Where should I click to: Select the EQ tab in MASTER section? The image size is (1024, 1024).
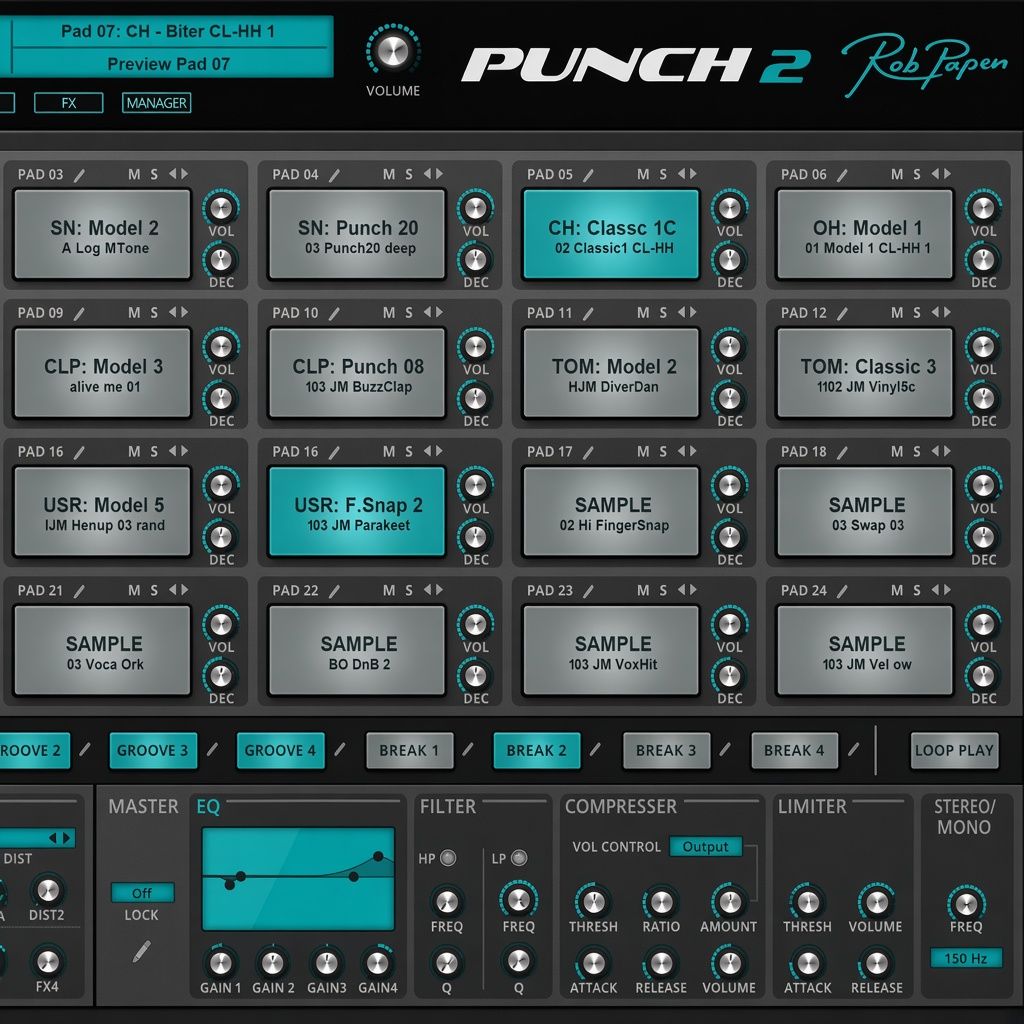208,807
